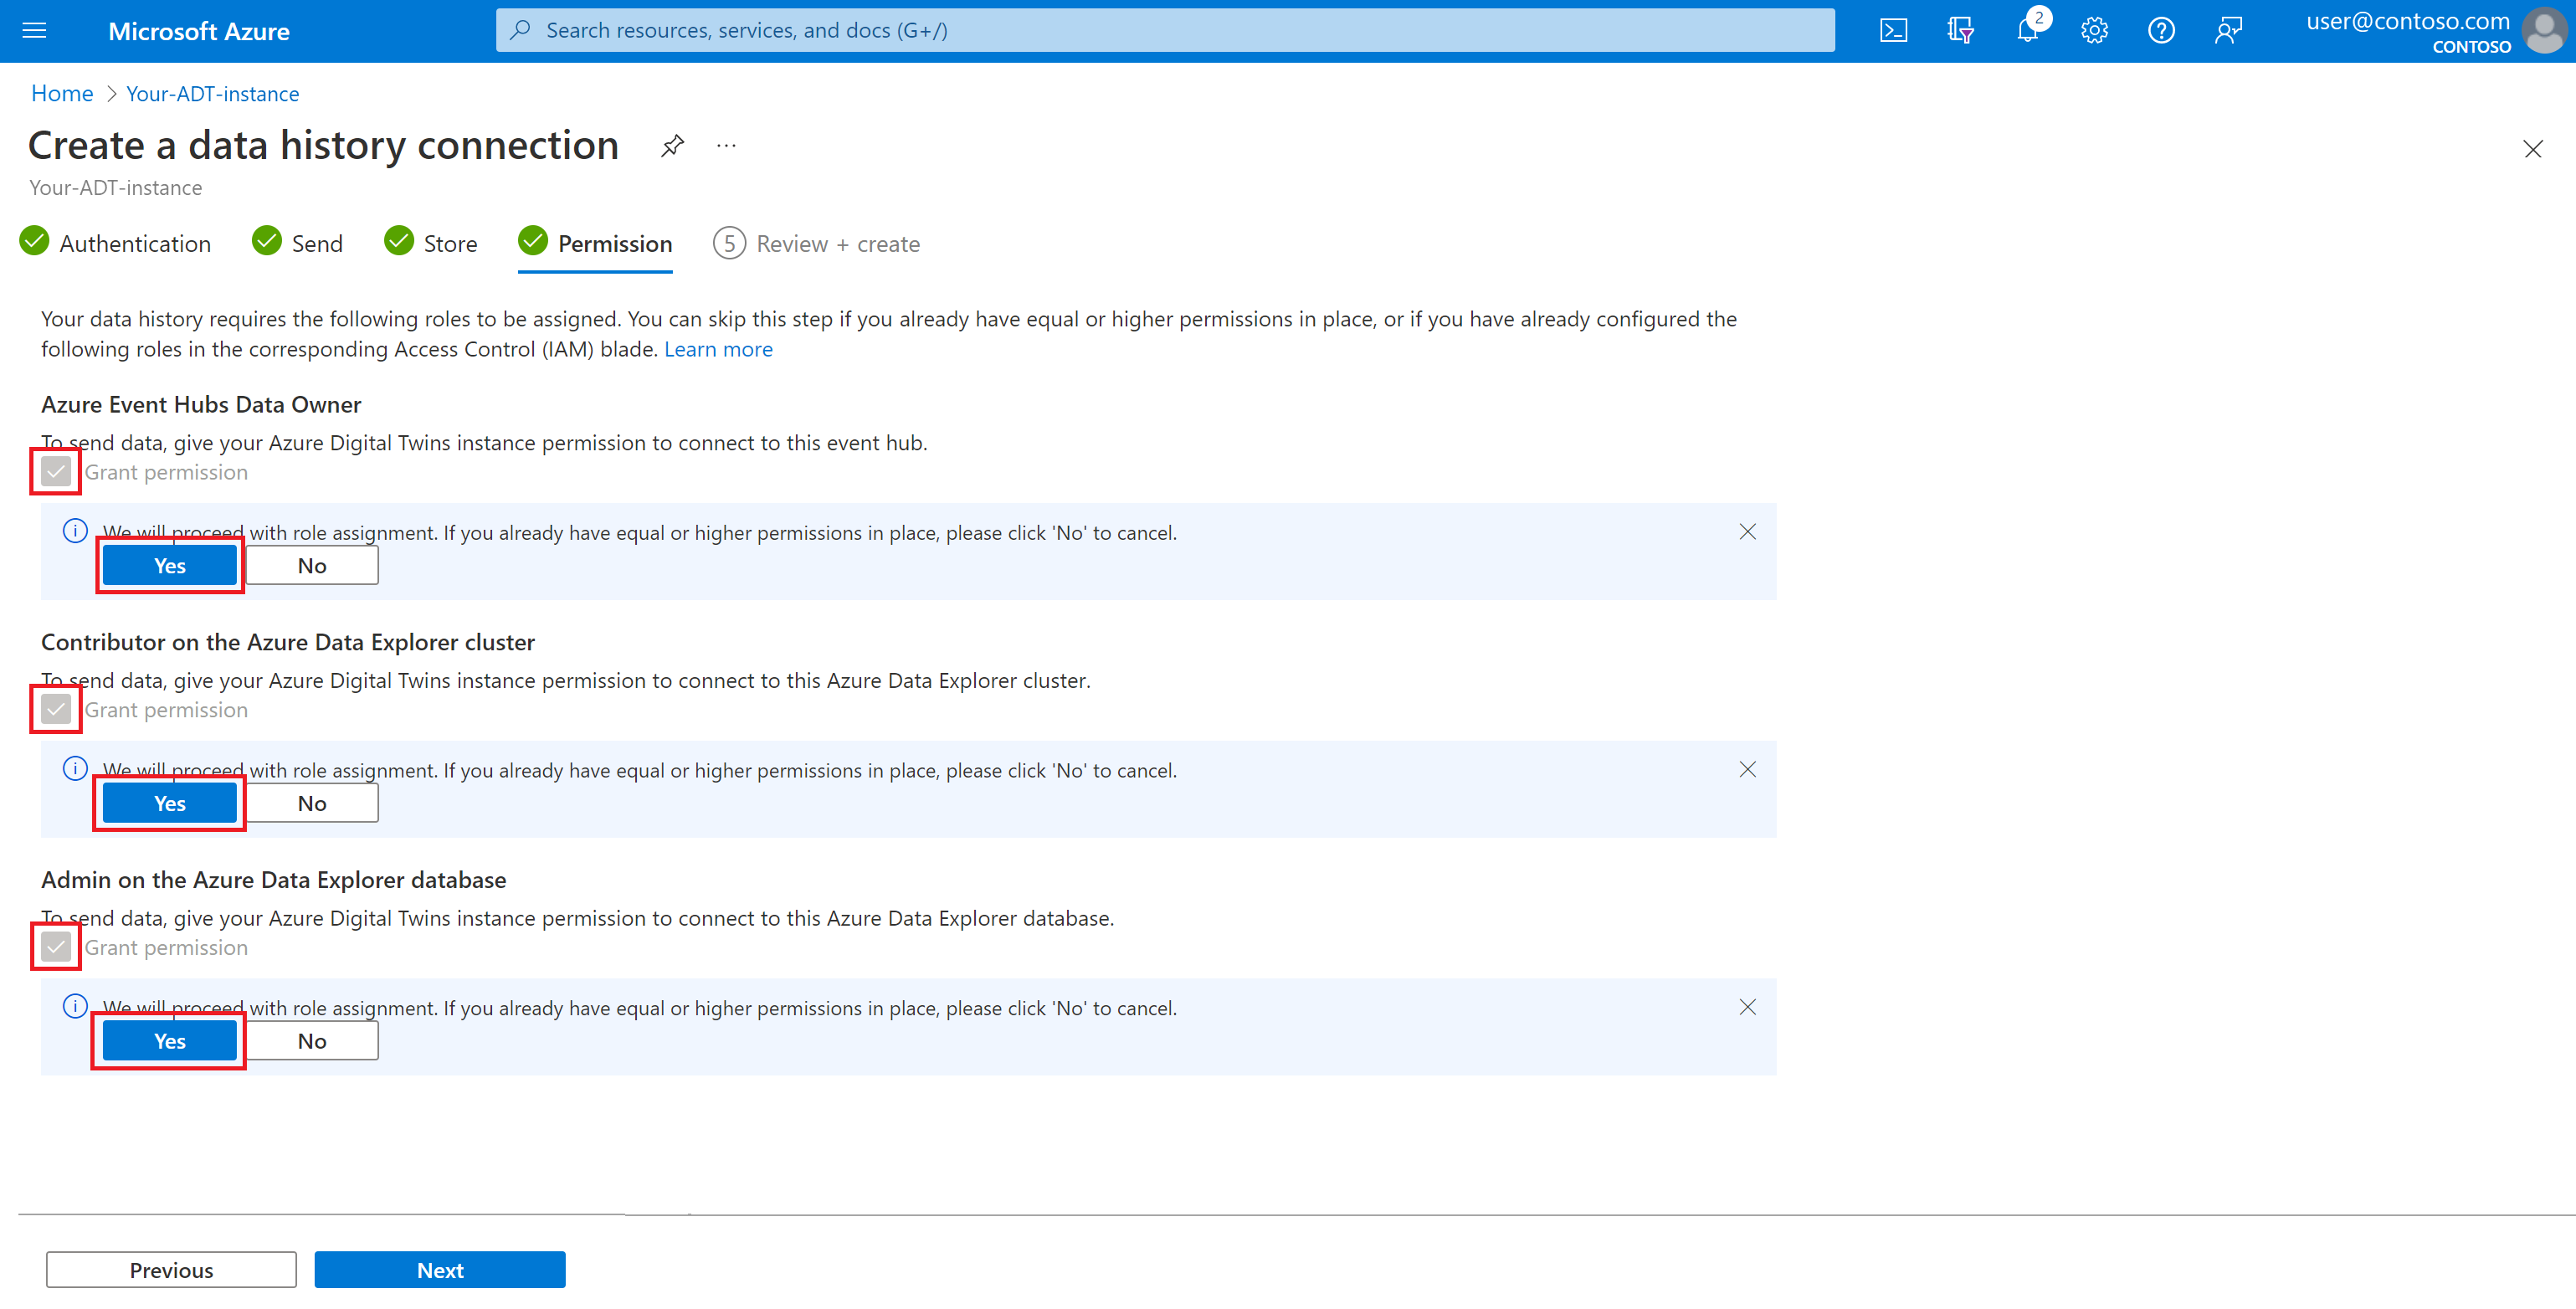
Task: Click the Feedback icon in header
Action: 2228,31
